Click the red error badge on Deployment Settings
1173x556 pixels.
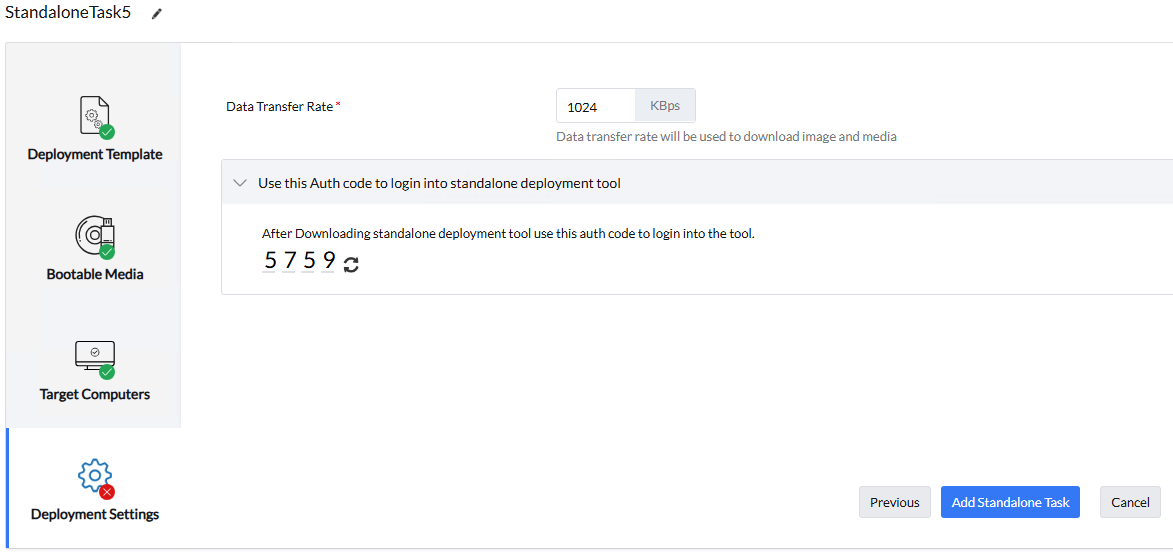point(107,491)
